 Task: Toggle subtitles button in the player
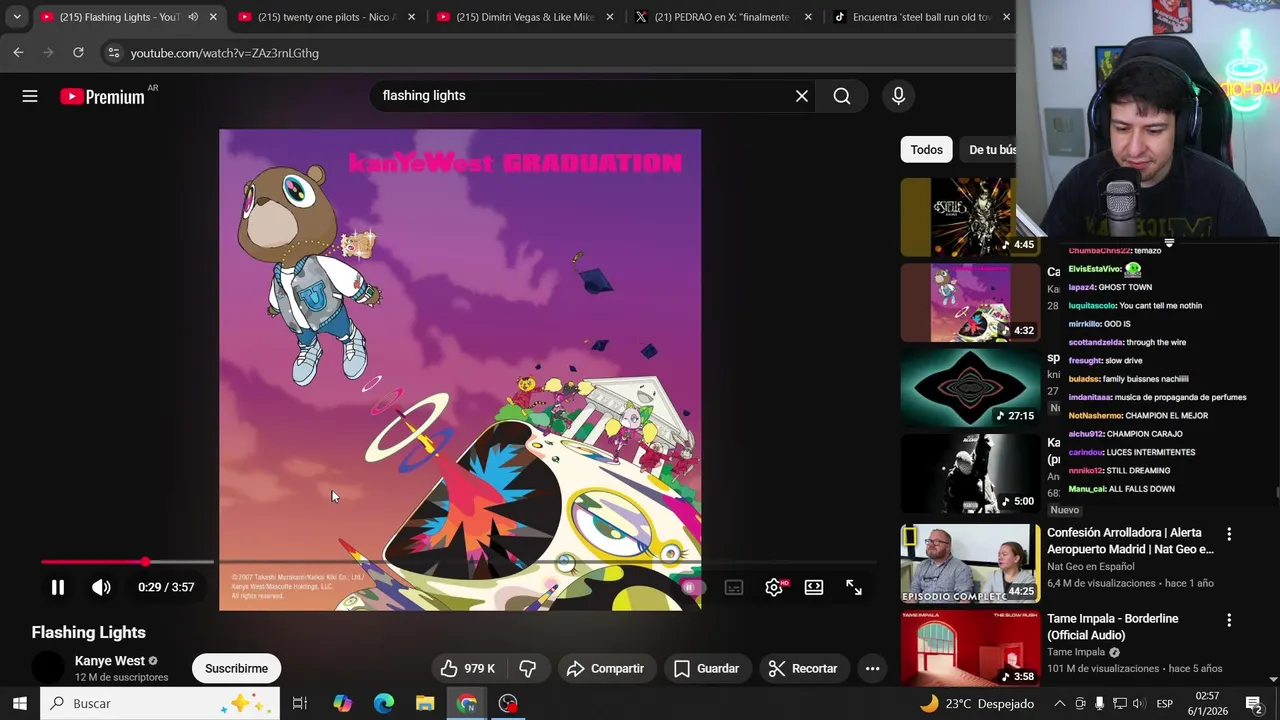pos(734,588)
